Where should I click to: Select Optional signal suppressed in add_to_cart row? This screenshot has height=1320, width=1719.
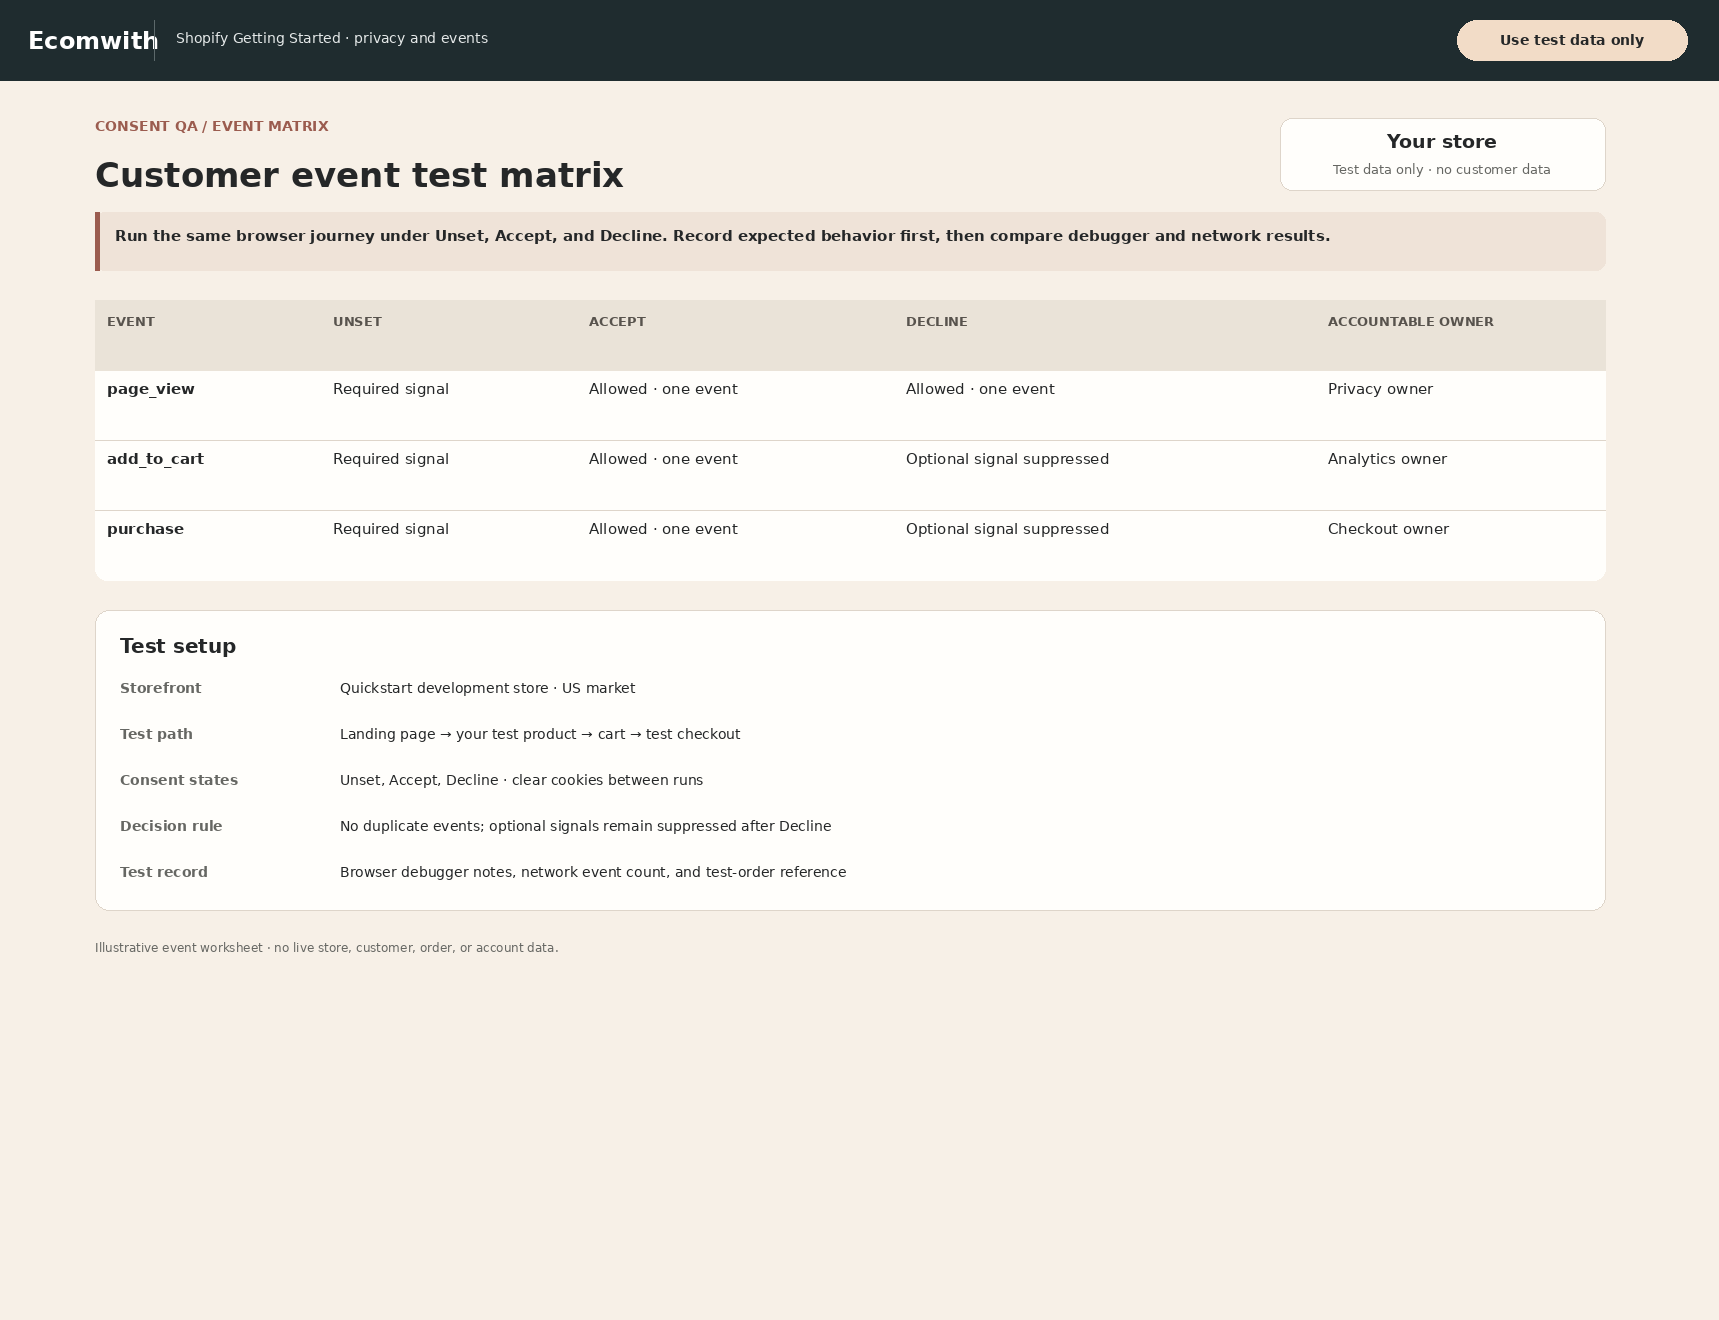[1007, 459]
